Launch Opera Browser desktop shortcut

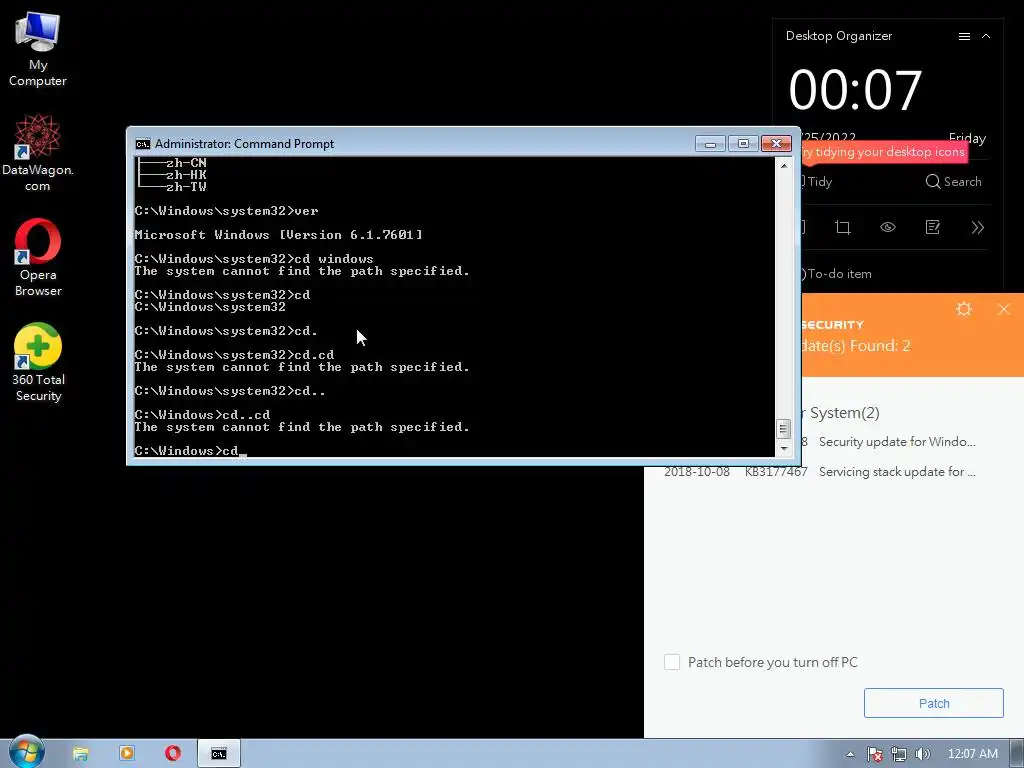click(37, 257)
